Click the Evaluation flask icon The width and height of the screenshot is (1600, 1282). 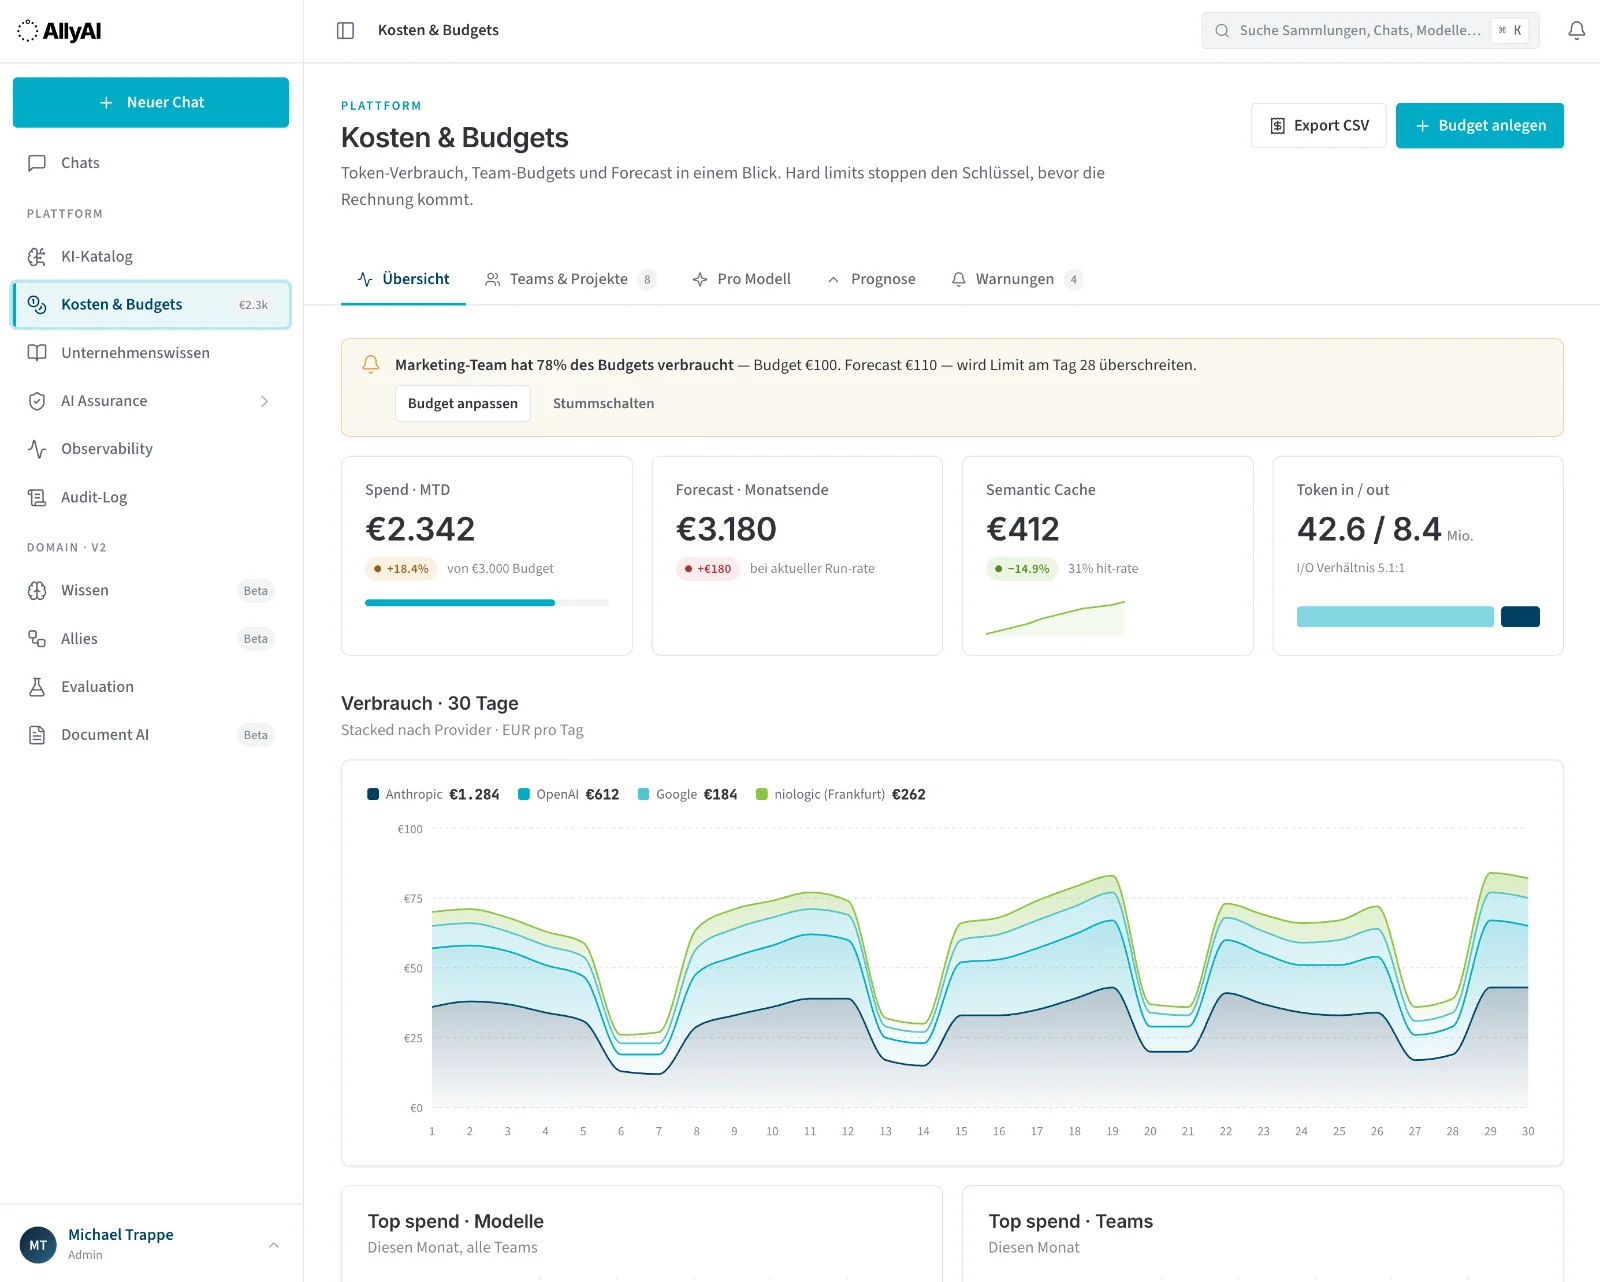[37, 687]
